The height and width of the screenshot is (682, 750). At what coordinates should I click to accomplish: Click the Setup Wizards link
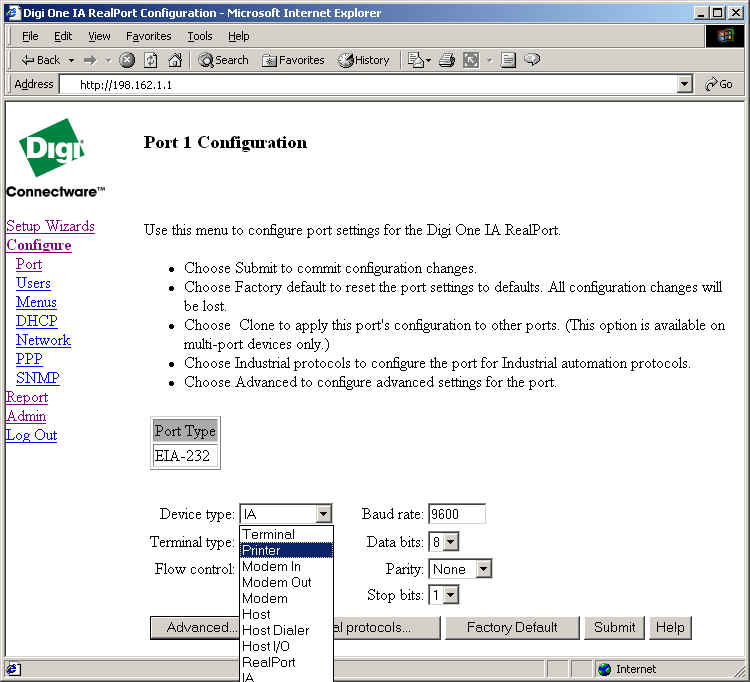[50, 226]
